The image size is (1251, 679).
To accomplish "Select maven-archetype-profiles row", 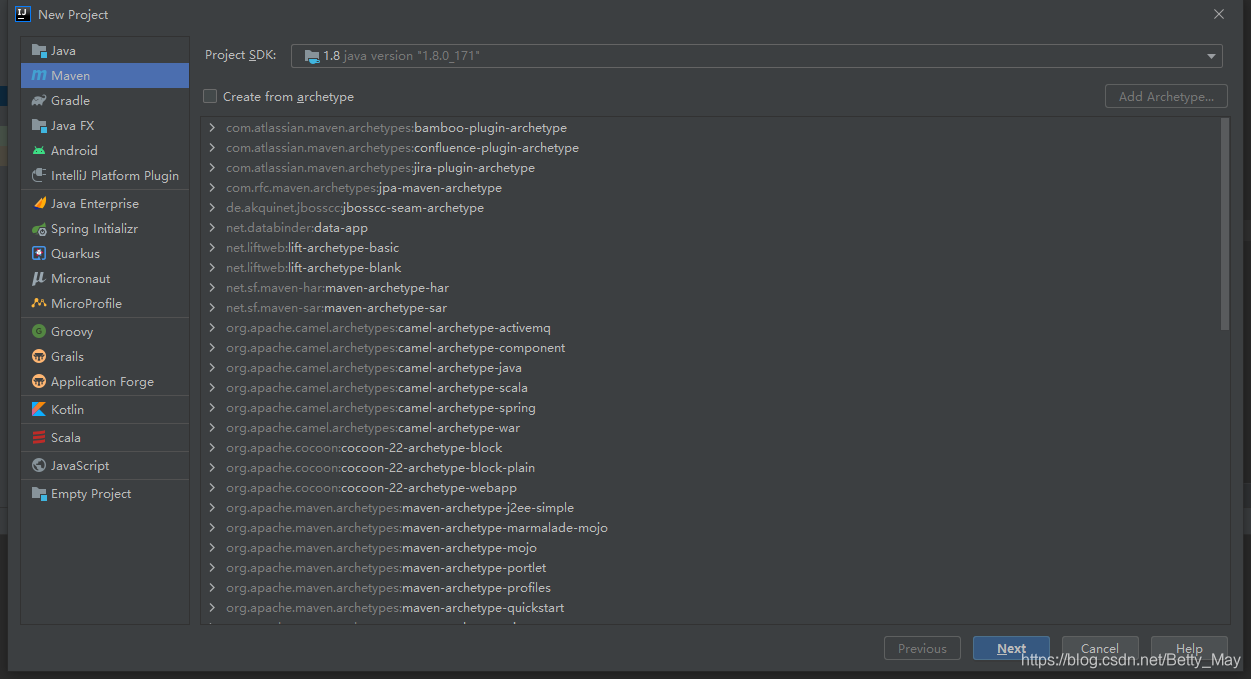I will click(710, 588).
